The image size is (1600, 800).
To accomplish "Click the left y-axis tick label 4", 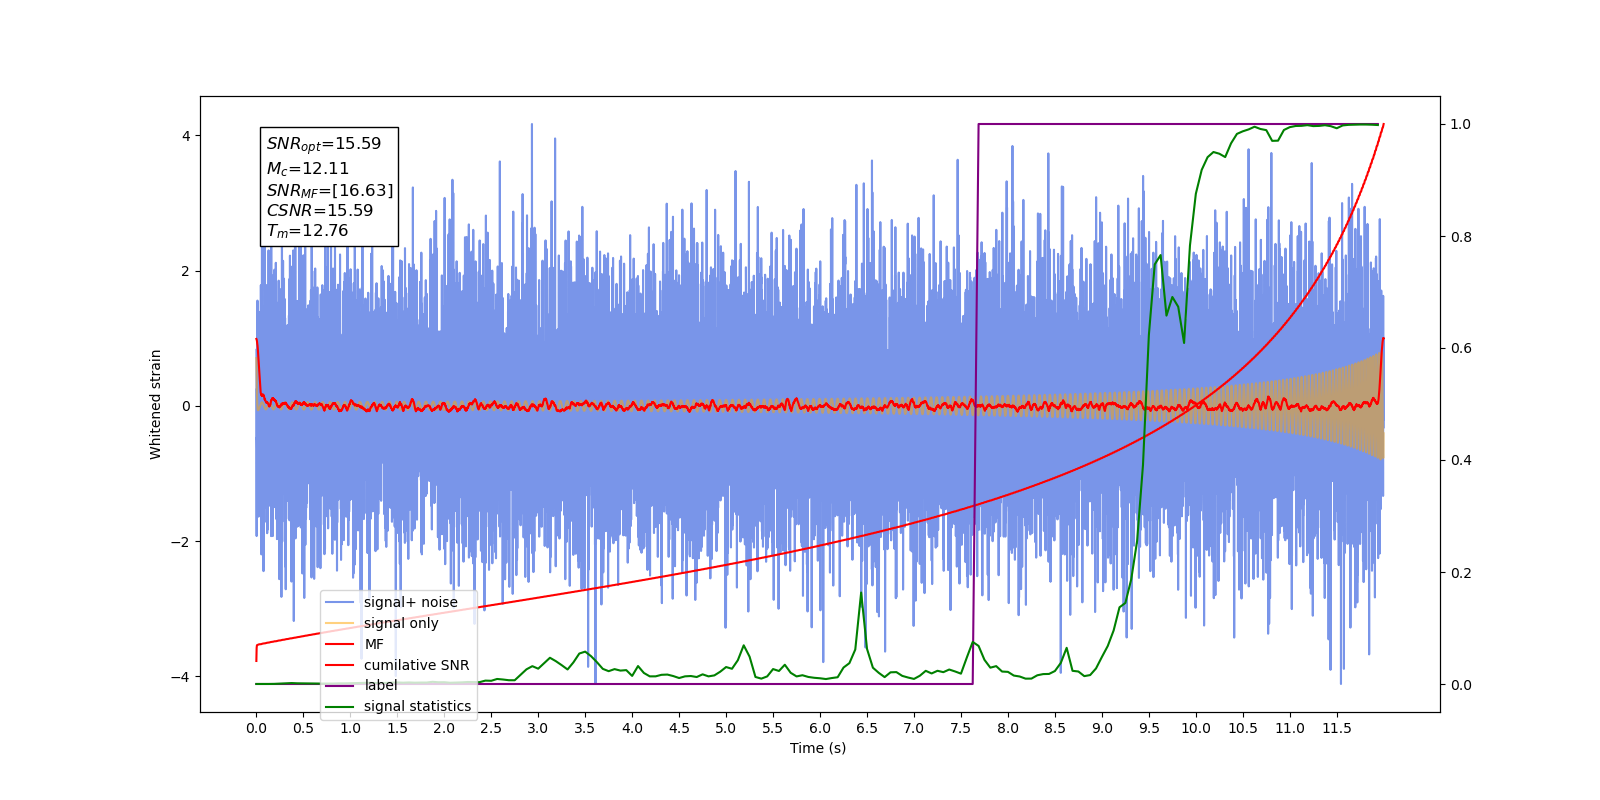I will click(185, 136).
